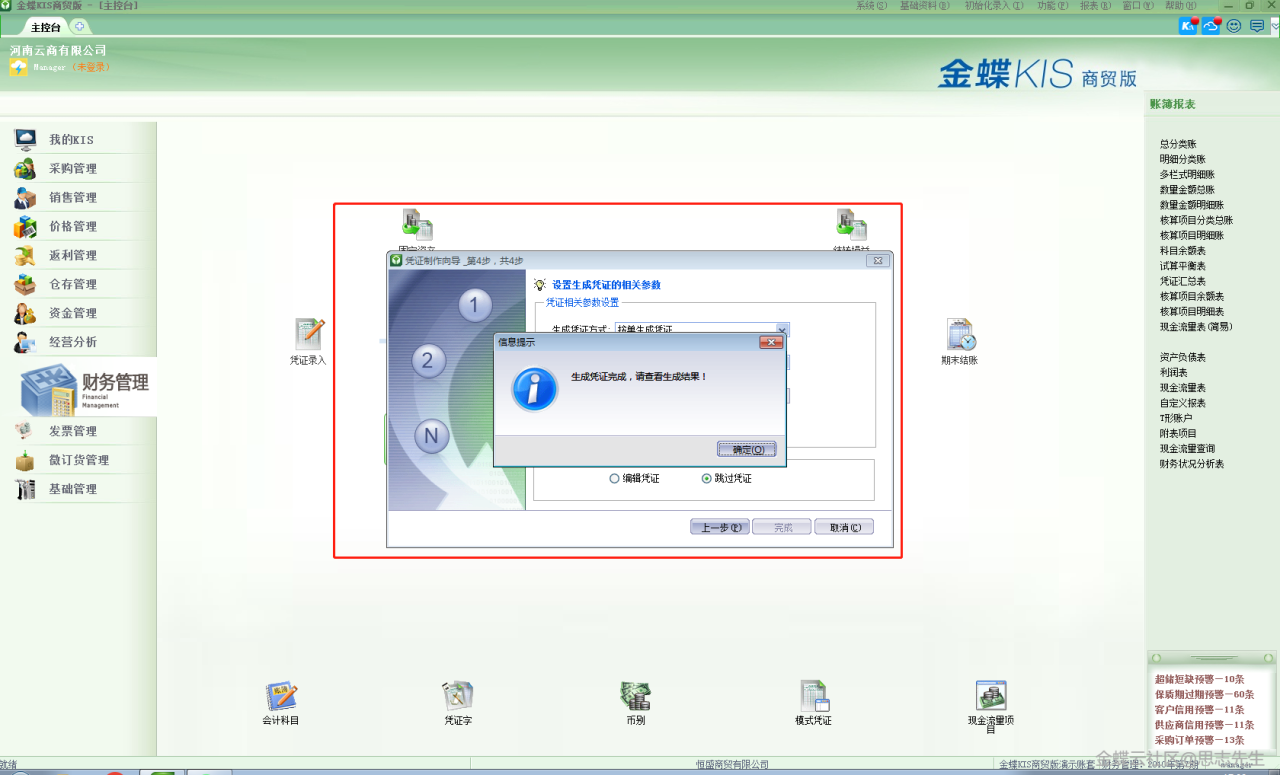Click the cloud service icon in header
The height and width of the screenshot is (775, 1280).
coord(1211,26)
